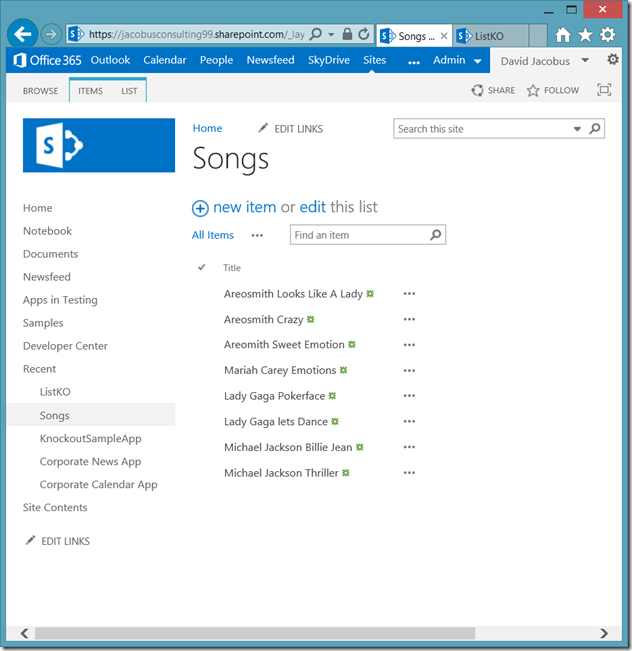Image resolution: width=632 pixels, height=651 pixels.
Task: Click the address bar search magnifier
Action: pos(316,34)
